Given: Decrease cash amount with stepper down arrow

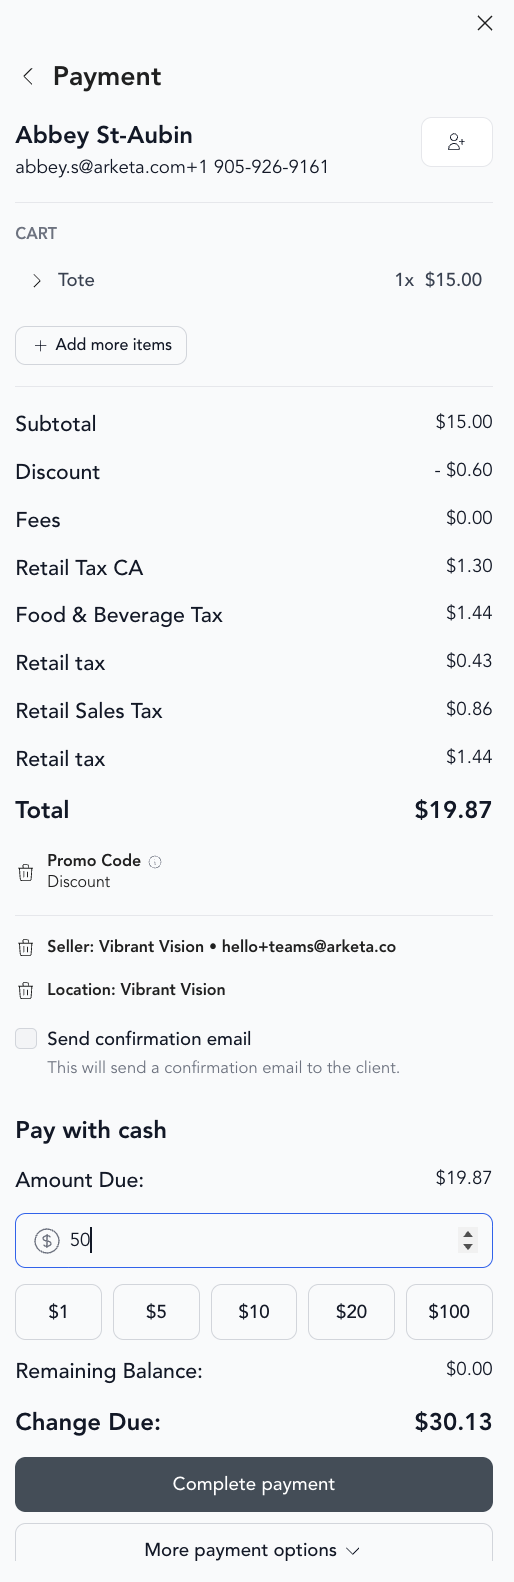Looking at the screenshot, I should pos(468,1247).
